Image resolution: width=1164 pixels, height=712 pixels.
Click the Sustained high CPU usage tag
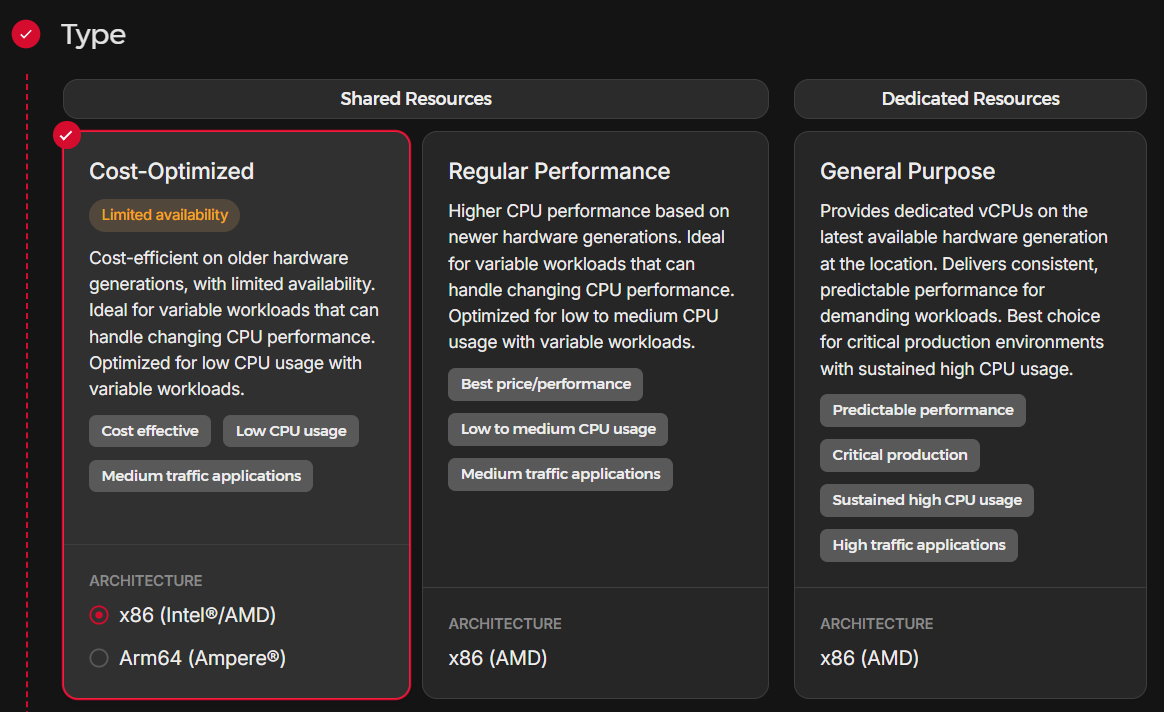pyautogui.click(x=927, y=500)
